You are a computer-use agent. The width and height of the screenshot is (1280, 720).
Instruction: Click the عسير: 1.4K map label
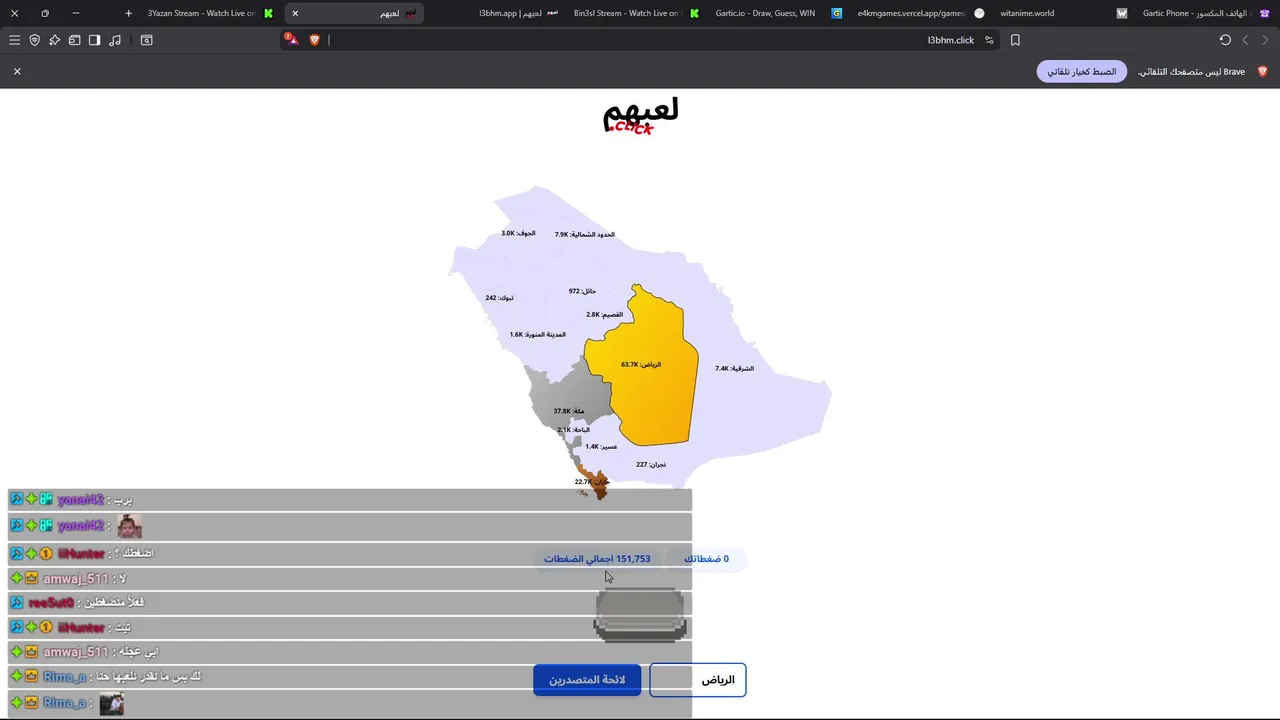[x=601, y=447]
